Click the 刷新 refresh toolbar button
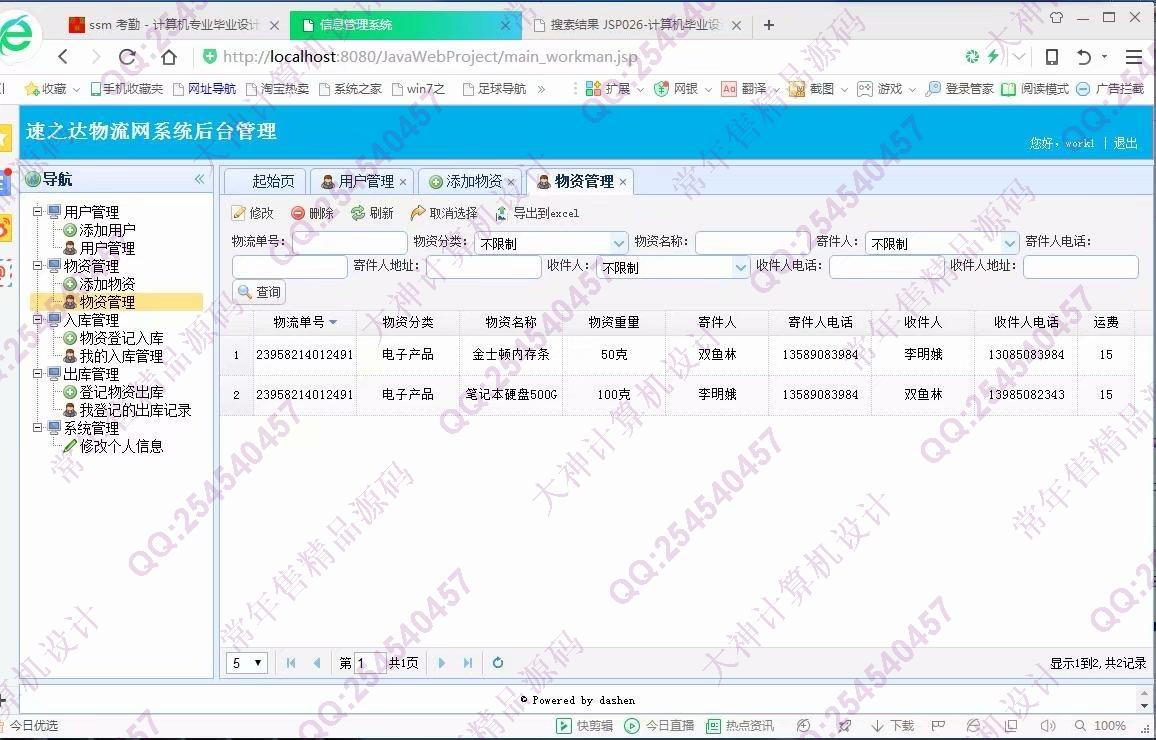The image size is (1156, 740). [372, 213]
